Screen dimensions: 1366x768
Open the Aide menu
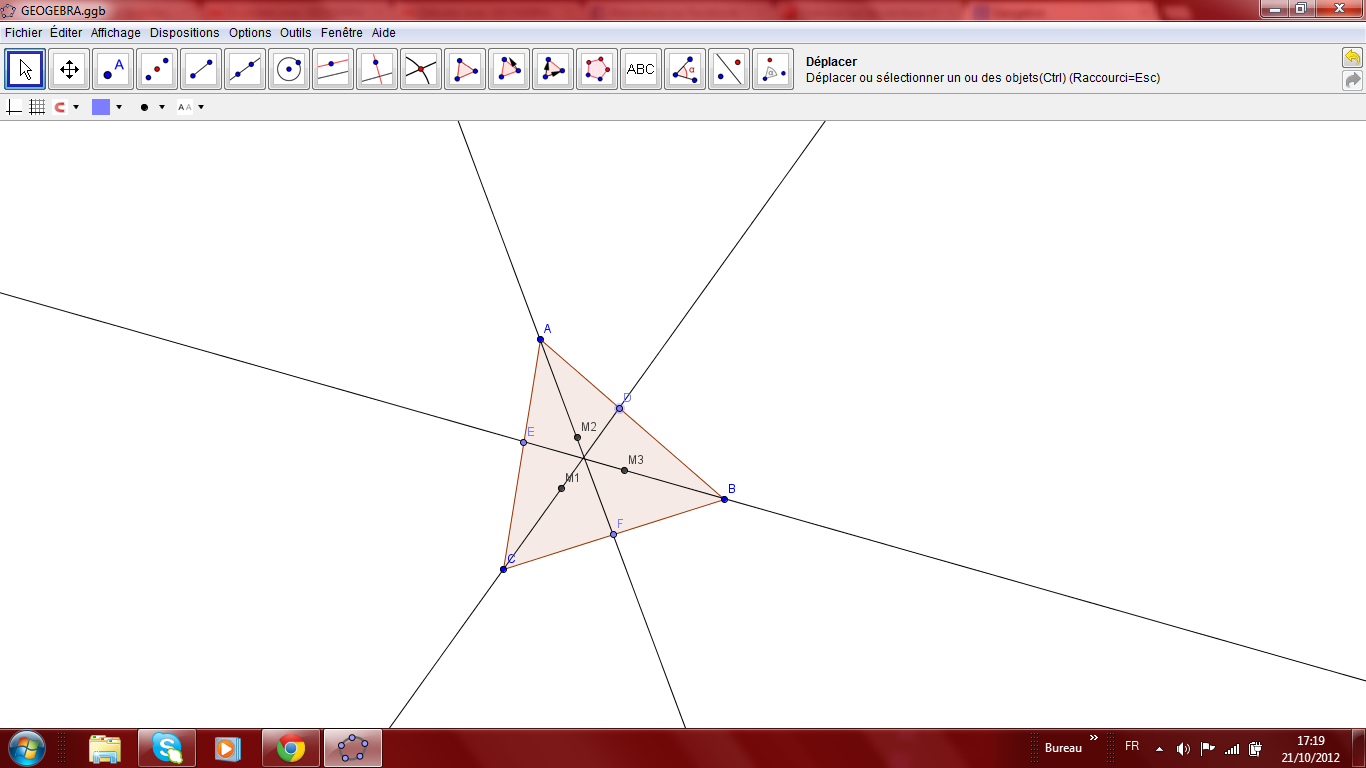[x=384, y=33]
